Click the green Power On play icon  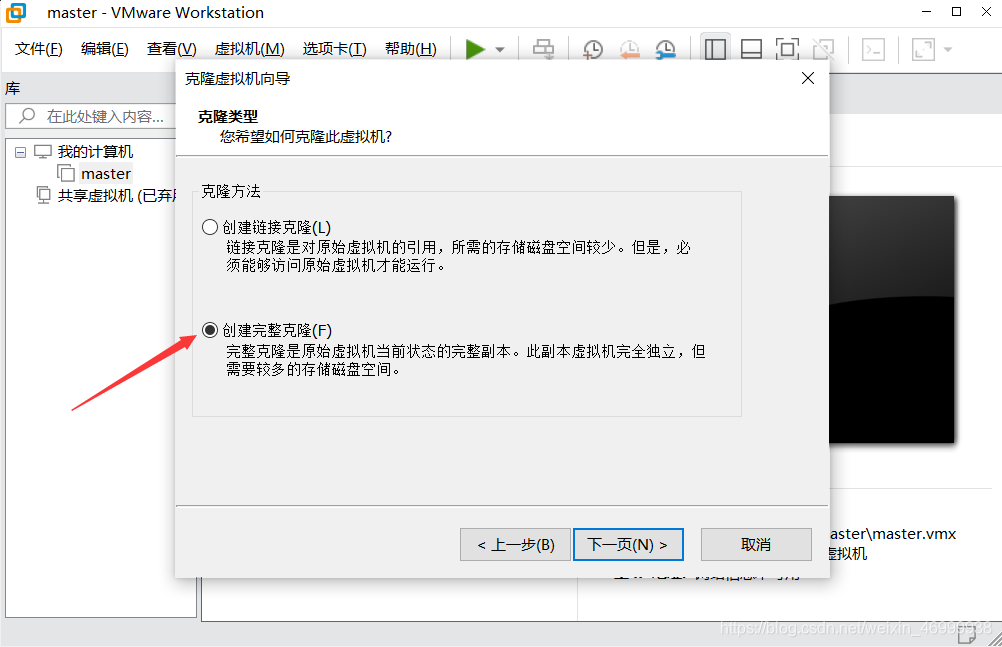(x=475, y=49)
